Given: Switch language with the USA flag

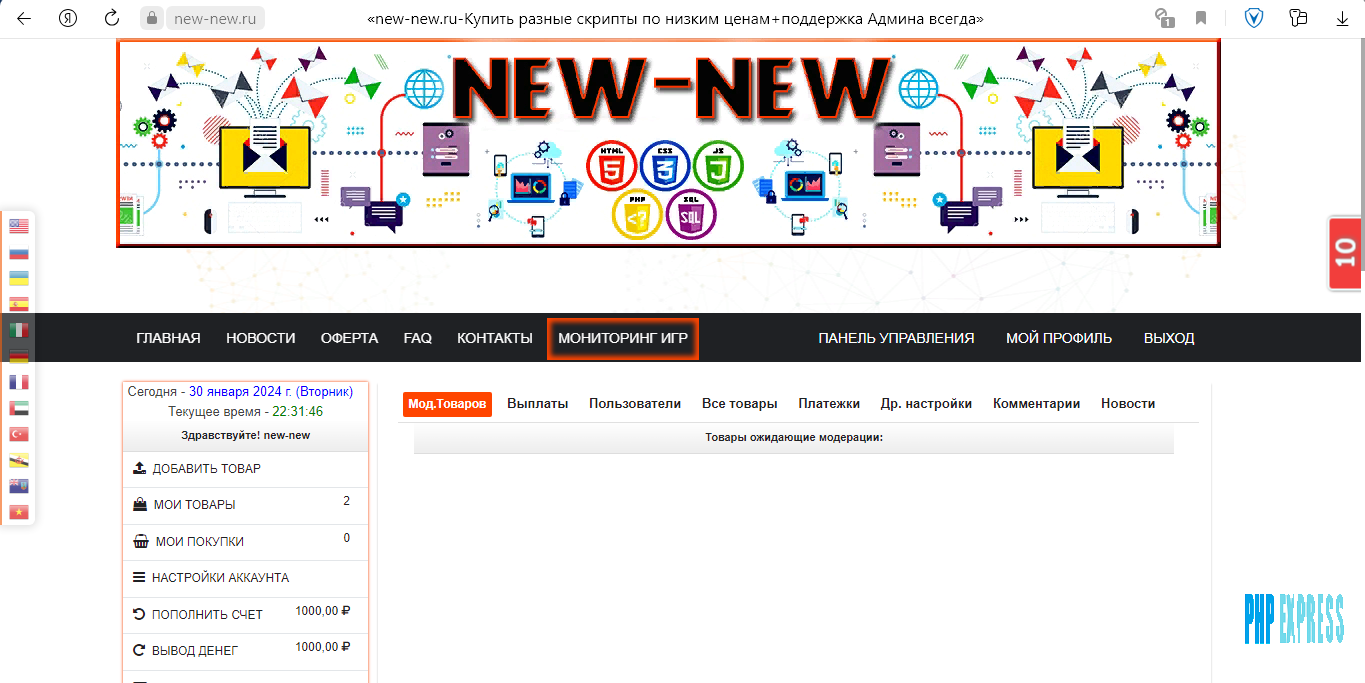Looking at the screenshot, I should (x=19, y=226).
